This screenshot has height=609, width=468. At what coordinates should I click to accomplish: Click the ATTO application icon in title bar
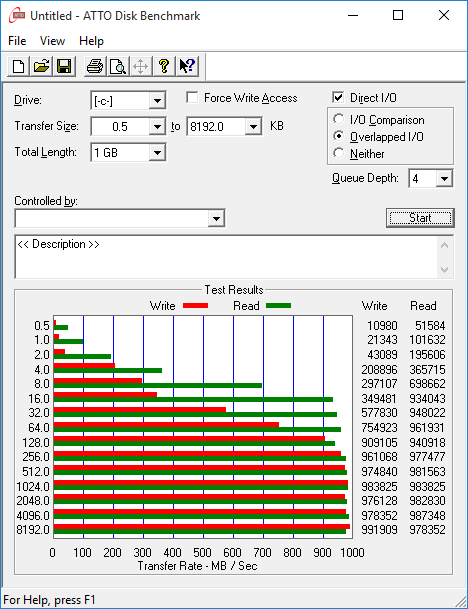coord(17,16)
